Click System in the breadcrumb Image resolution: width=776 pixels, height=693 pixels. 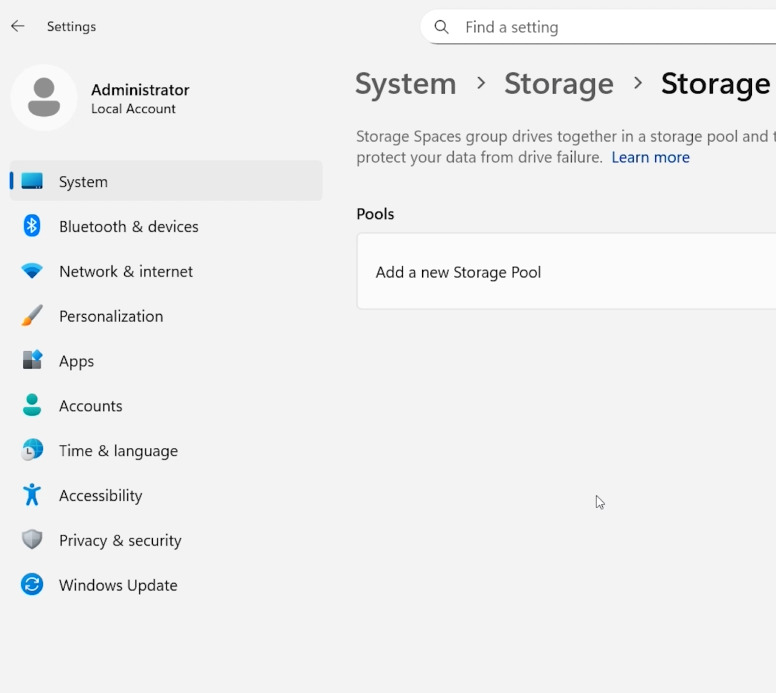[405, 84]
